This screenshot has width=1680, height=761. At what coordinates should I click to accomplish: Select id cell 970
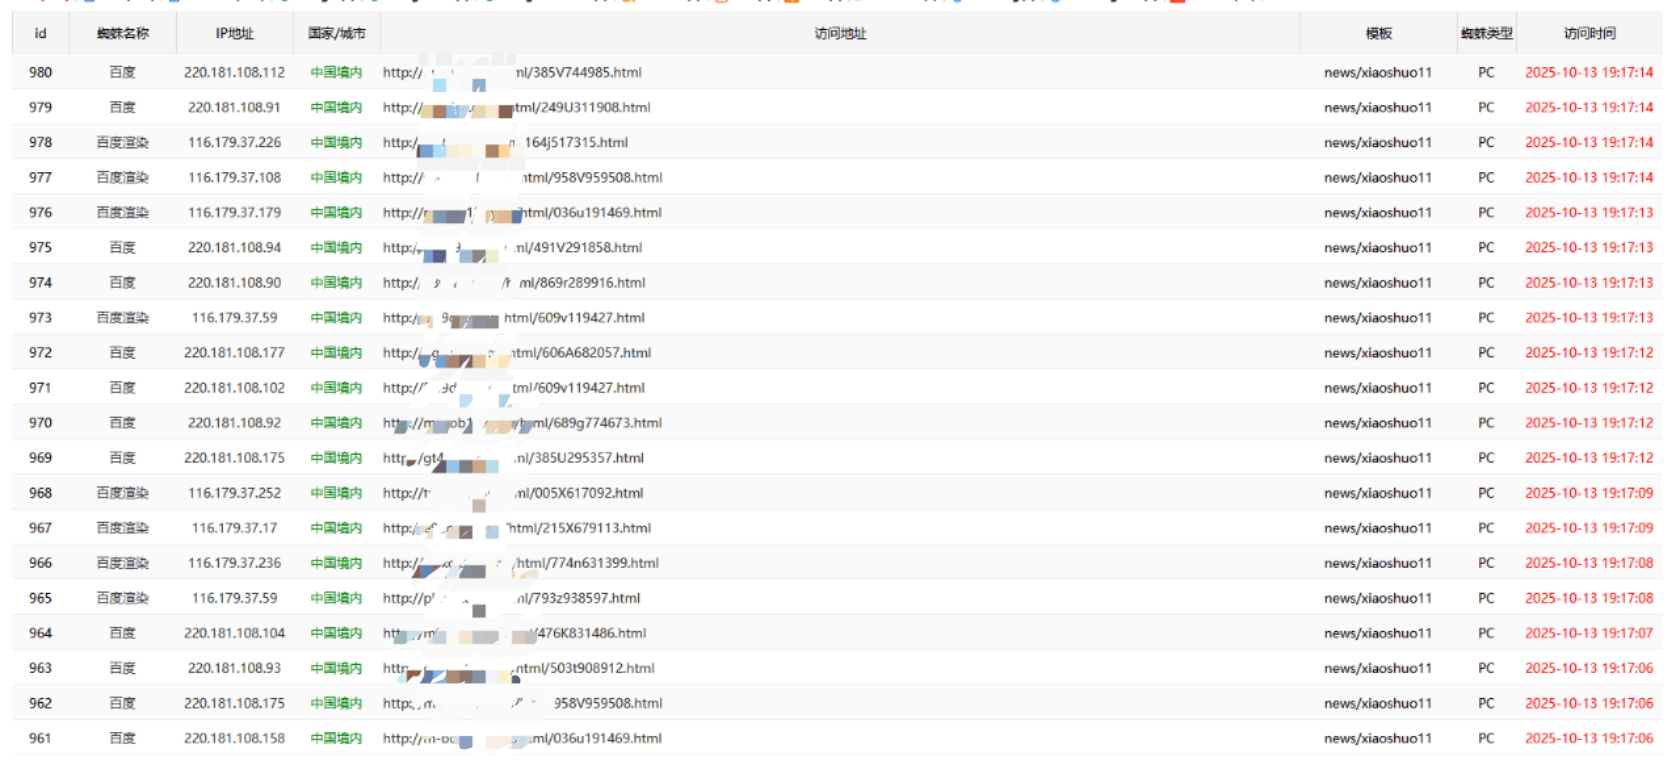click(x=40, y=423)
